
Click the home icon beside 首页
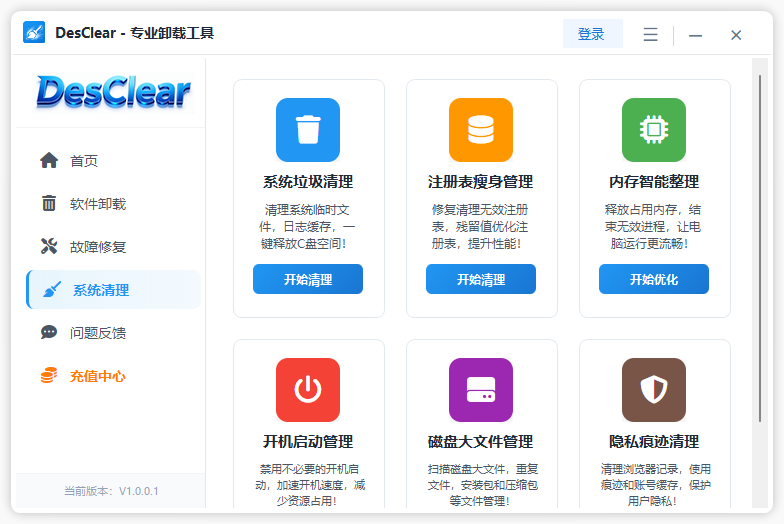49,160
